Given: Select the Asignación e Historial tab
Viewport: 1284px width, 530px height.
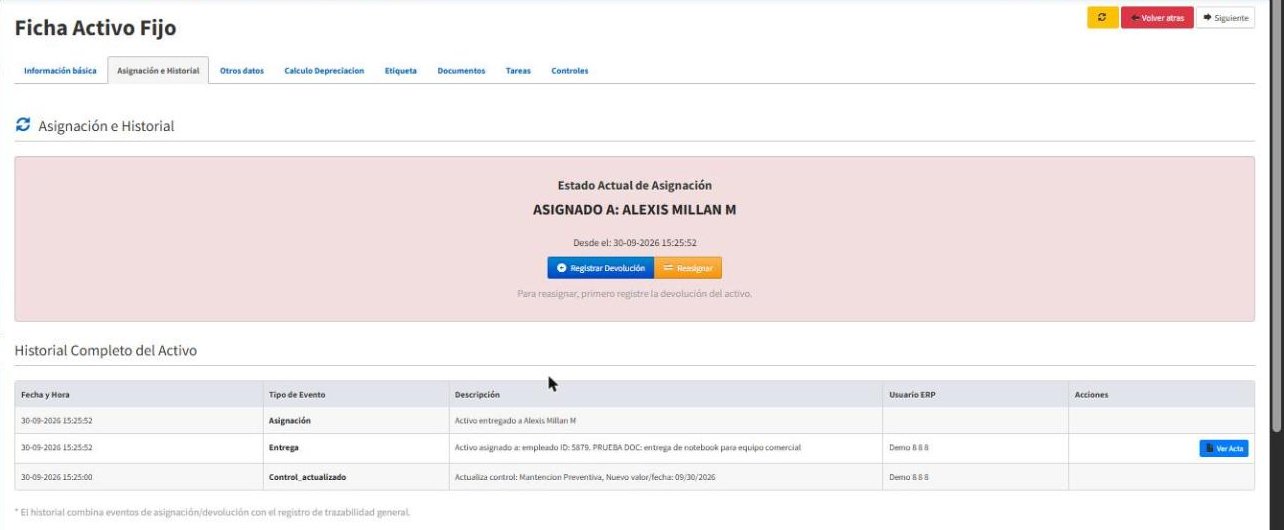Looking at the screenshot, I should coord(158,71).
